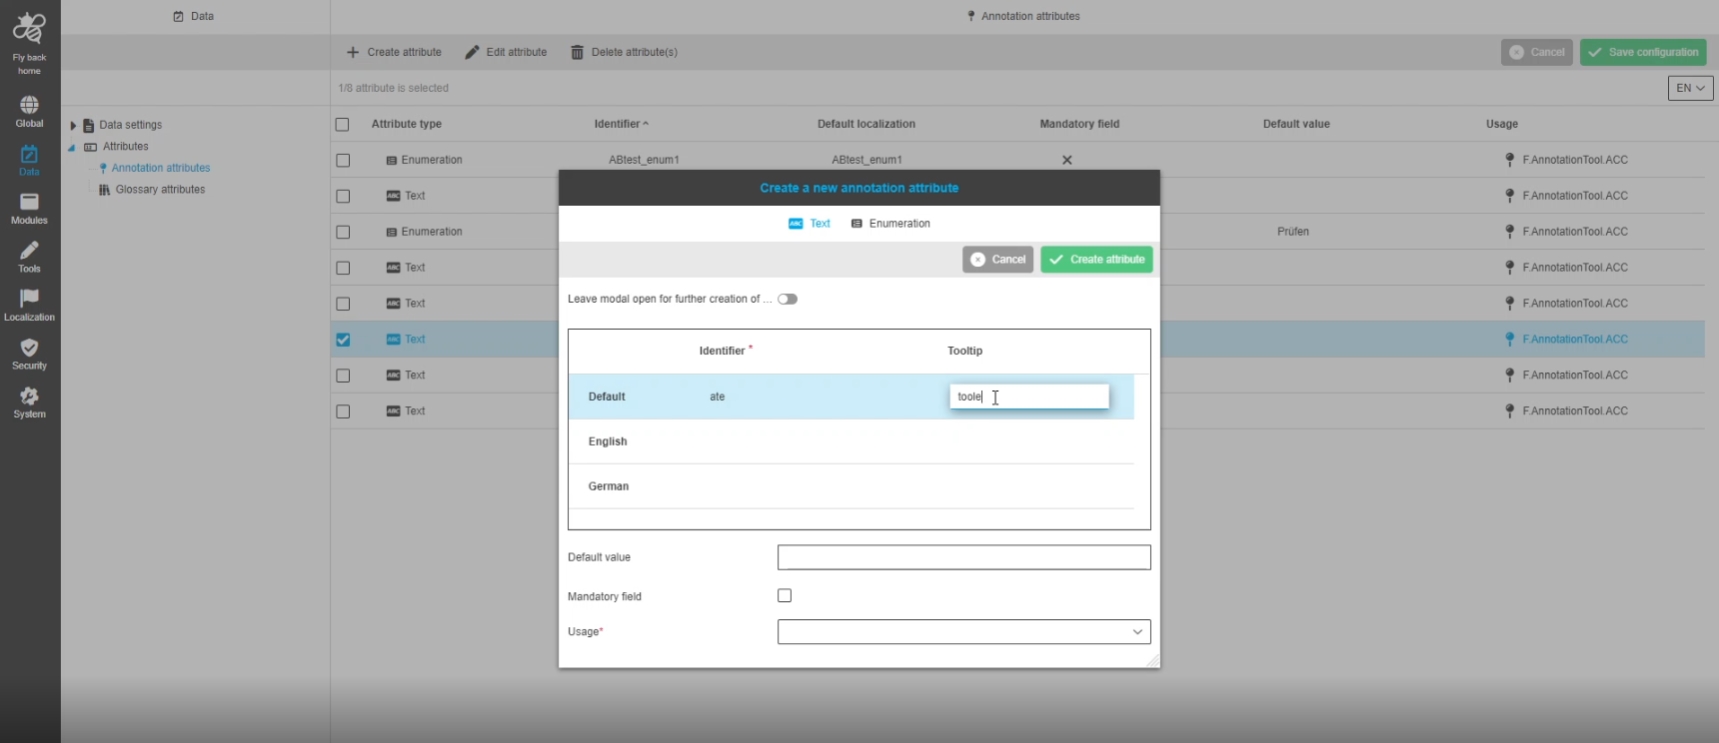Select Glossary attributes in the tree
Screen dimensions: 1719x743
pos(160,190)
